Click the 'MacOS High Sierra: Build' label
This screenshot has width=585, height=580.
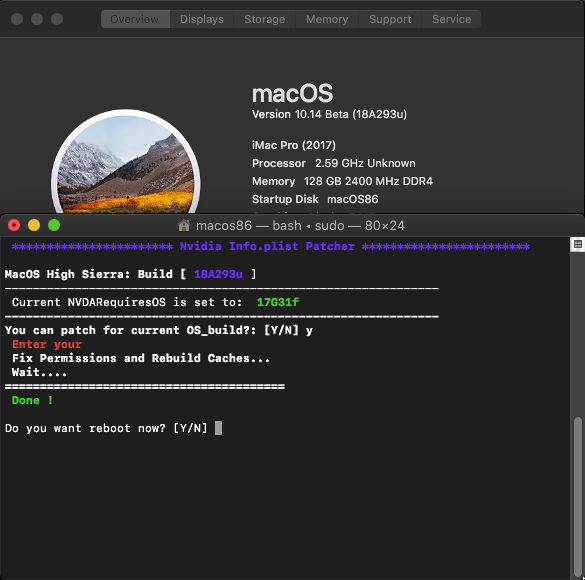[x=89, y=274]
